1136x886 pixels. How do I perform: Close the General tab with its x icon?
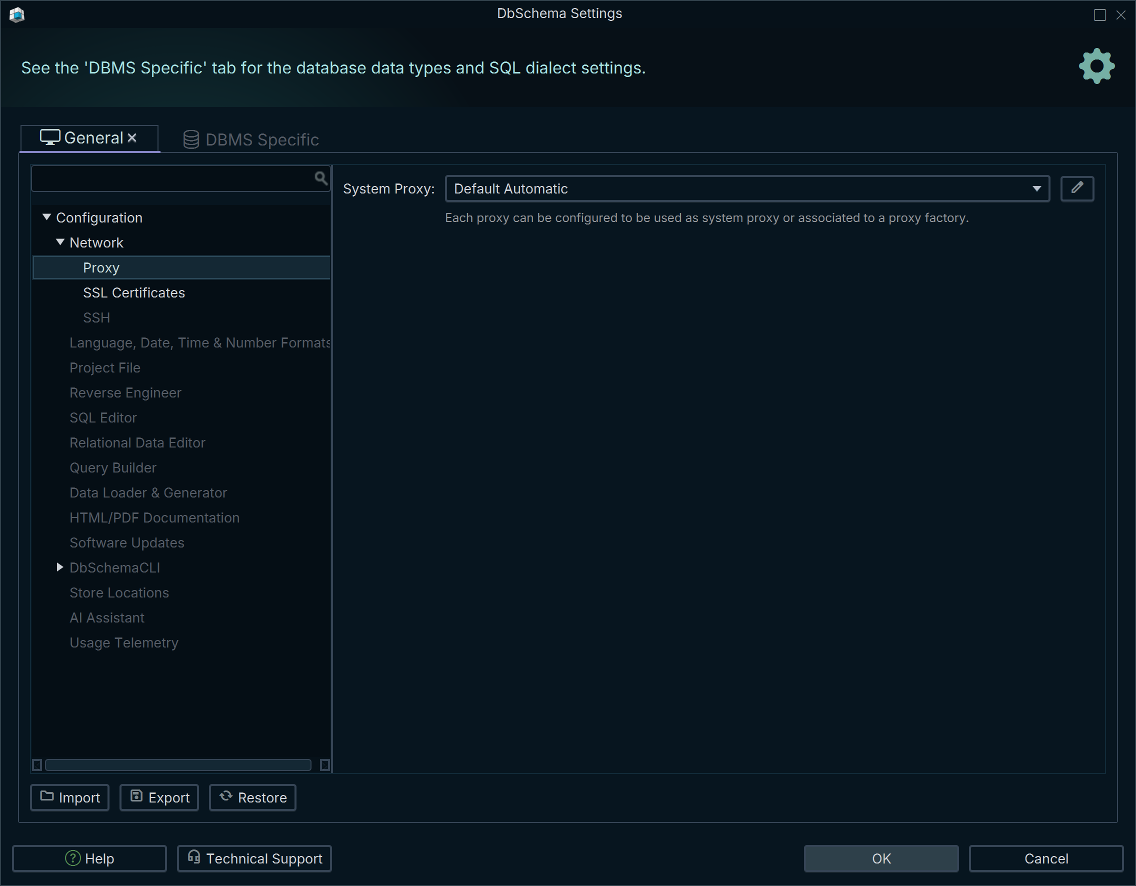[x=132, y=138]
